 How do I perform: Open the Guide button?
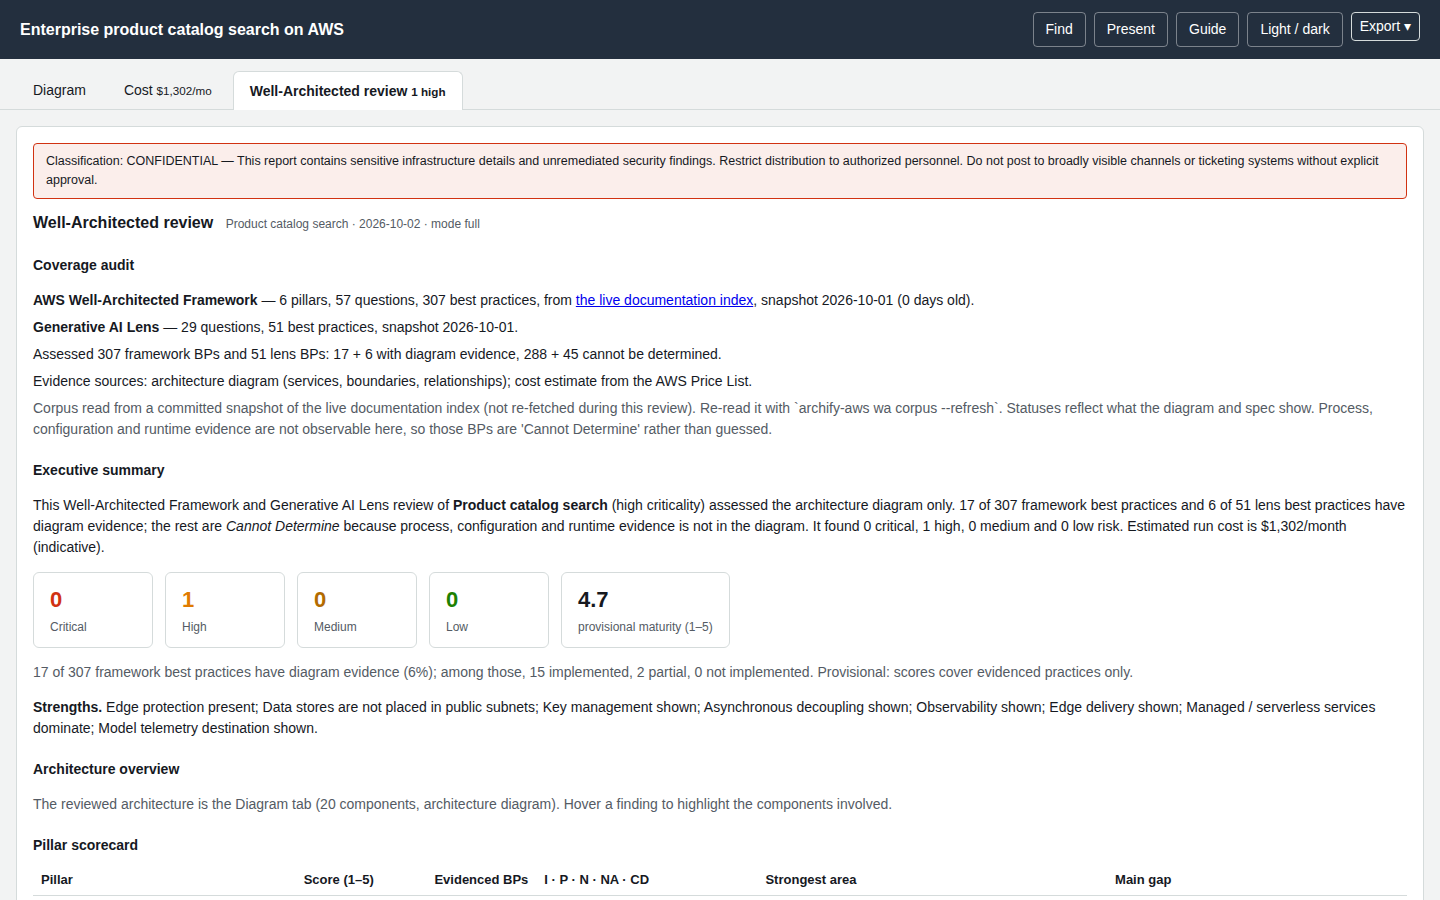click(x=1207, y=29)
